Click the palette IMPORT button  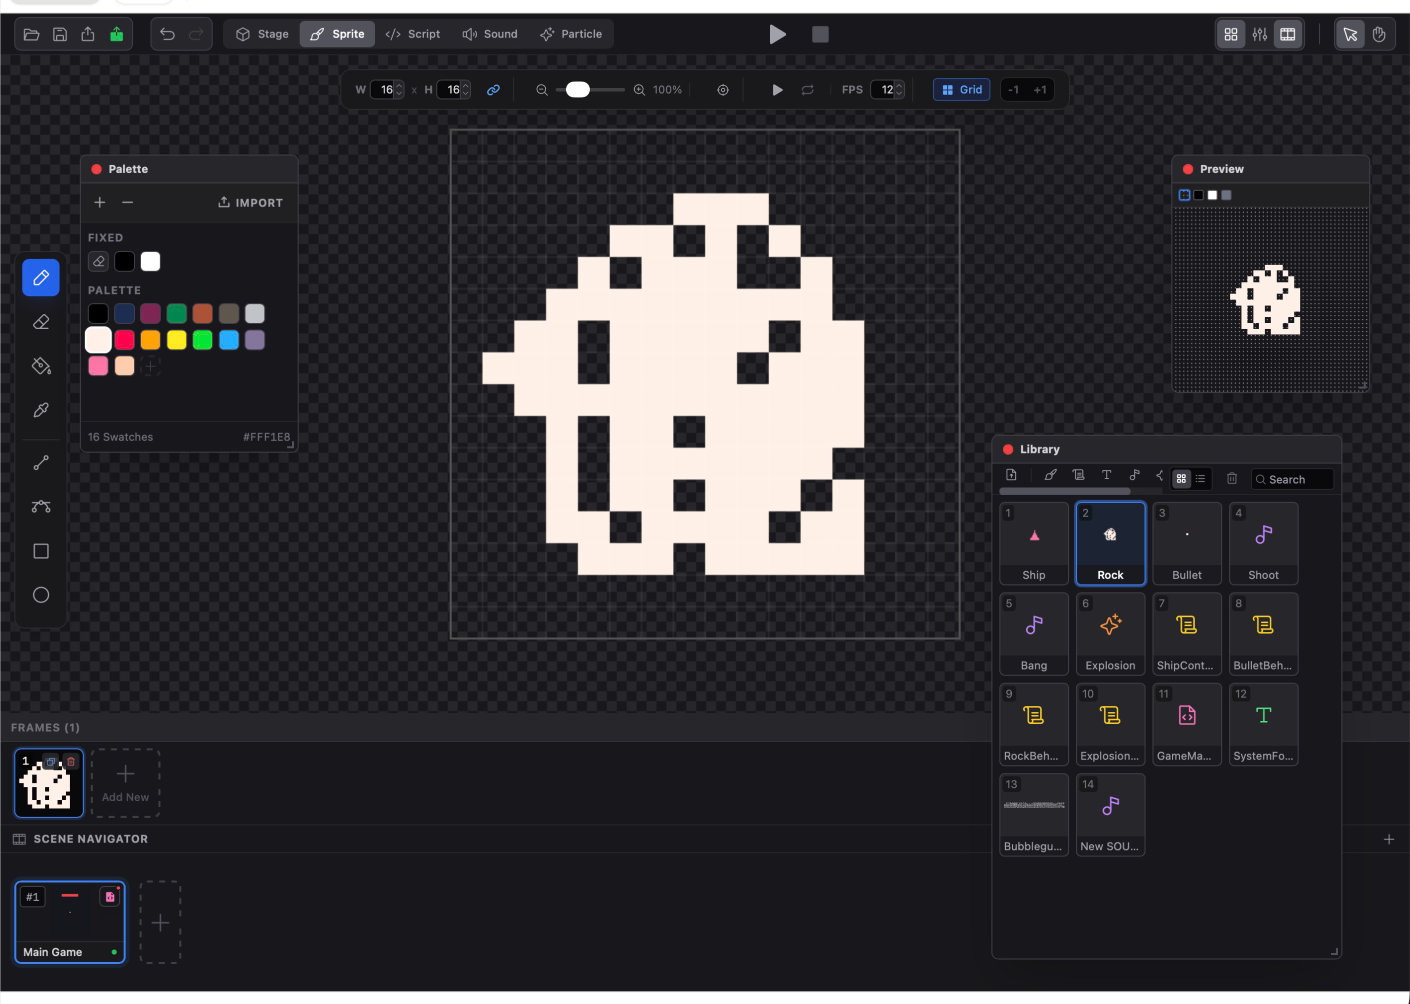pyautogui.click(x=250, y=202)
